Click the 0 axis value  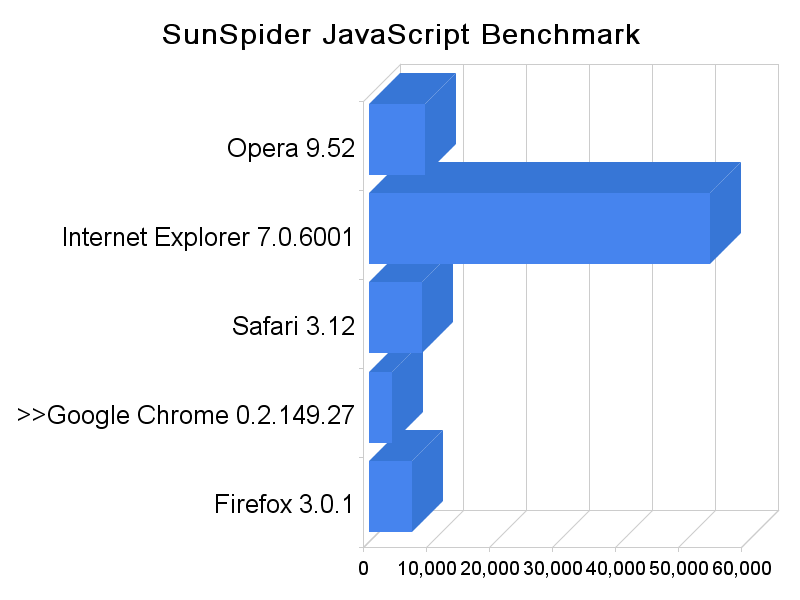click(363, 568)
